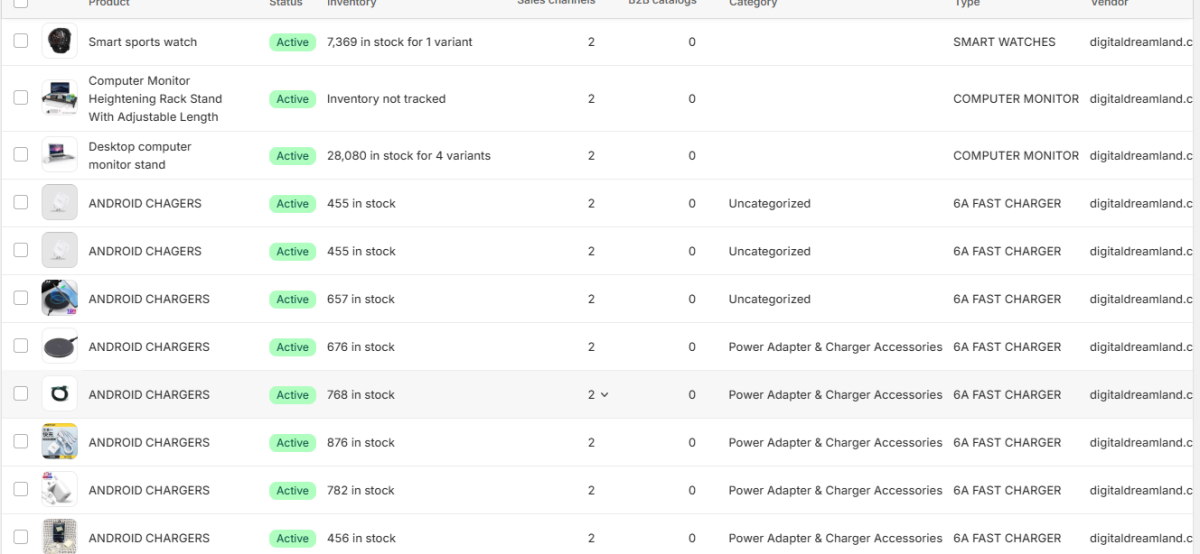Screen dimensions: 1200x554
Task: Open the 657 in stock charger thumbnail
Action: [x=59, y=299]
